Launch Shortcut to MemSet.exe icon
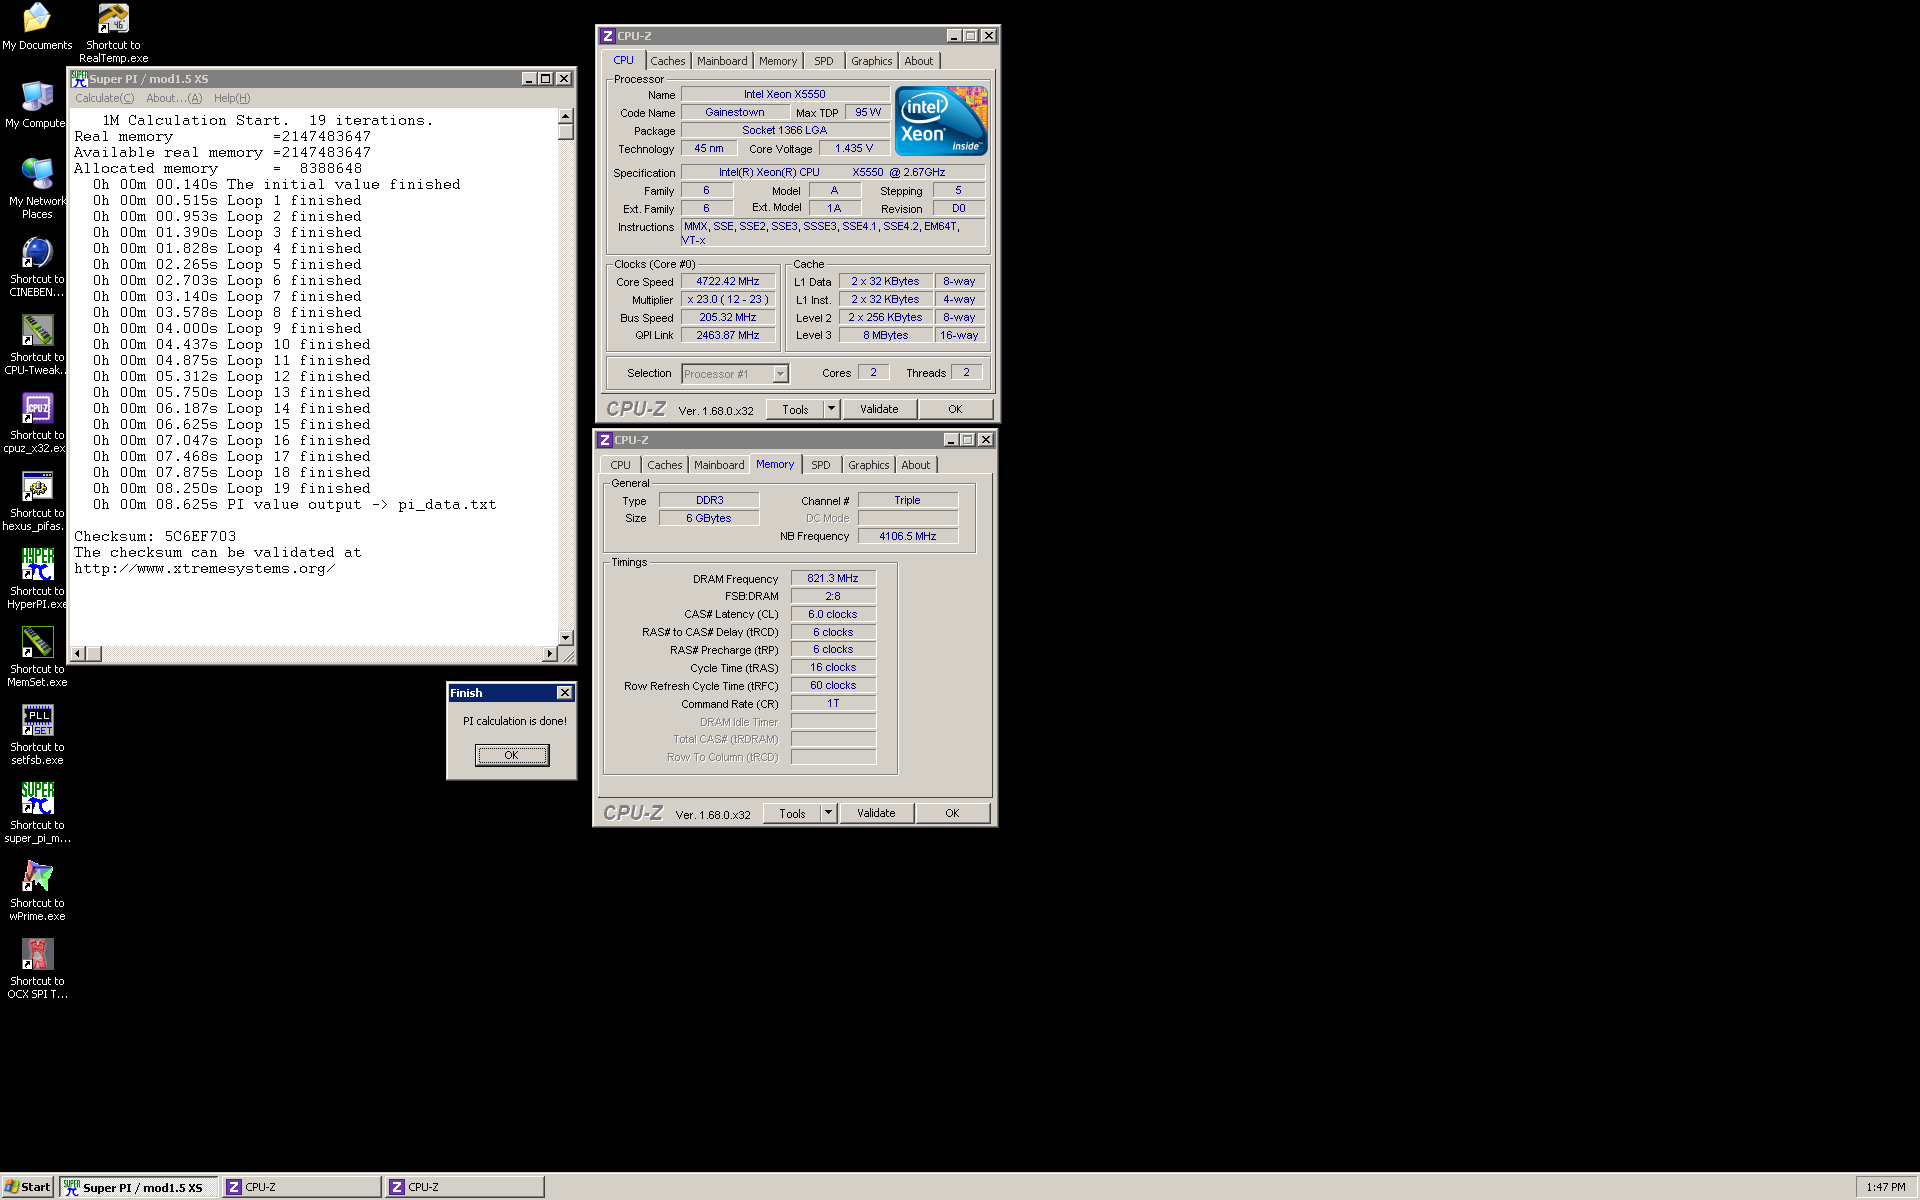Image resolution: width=1920 pixels, height=1200 pixels. pos(37,656)
